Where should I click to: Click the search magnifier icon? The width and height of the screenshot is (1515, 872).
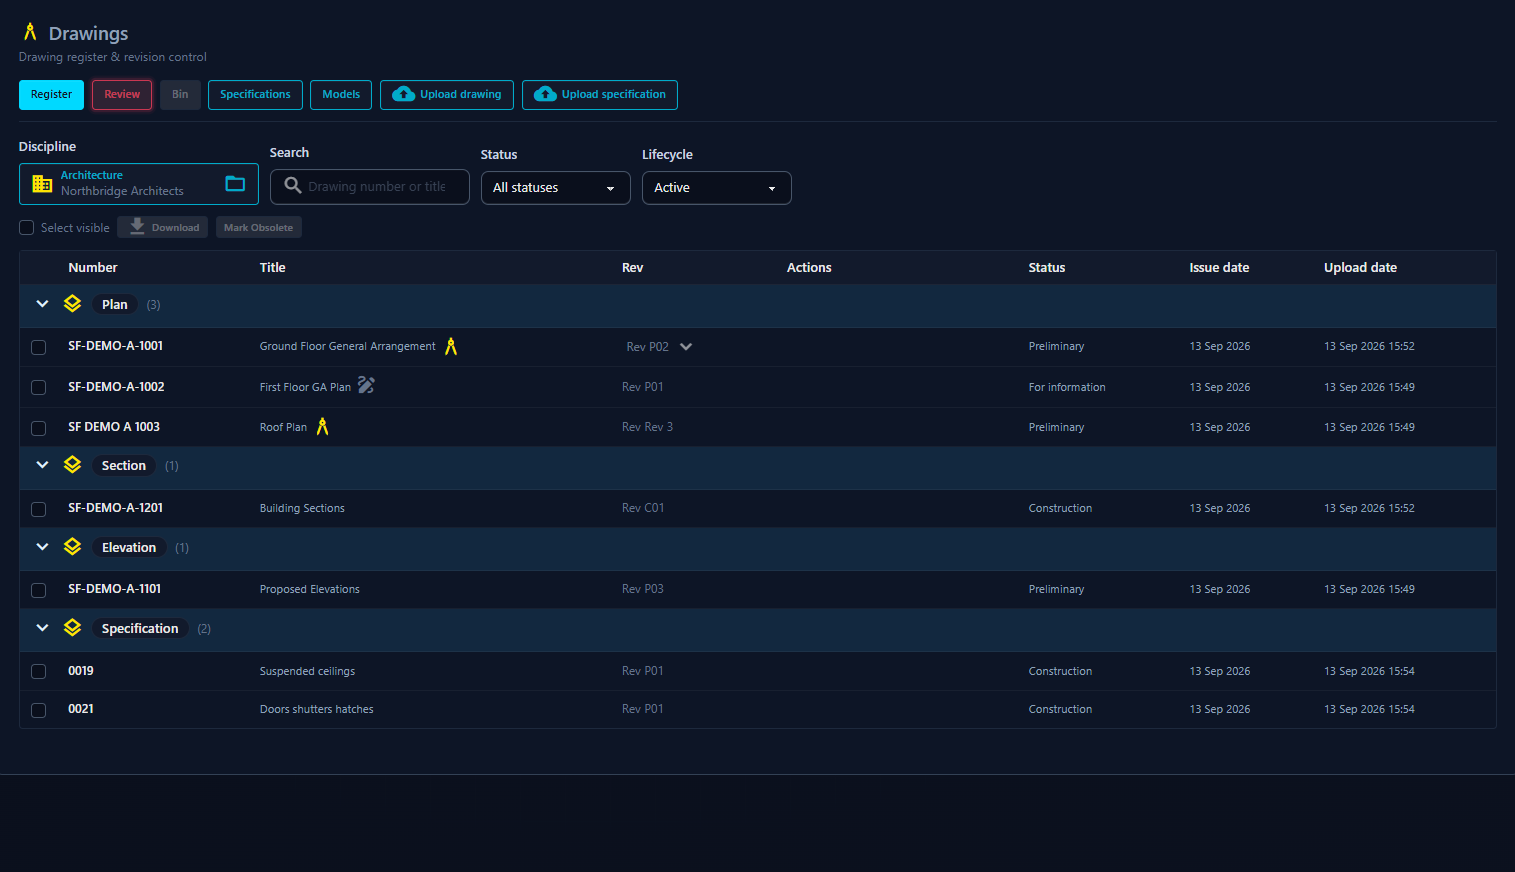click(293, 185)
